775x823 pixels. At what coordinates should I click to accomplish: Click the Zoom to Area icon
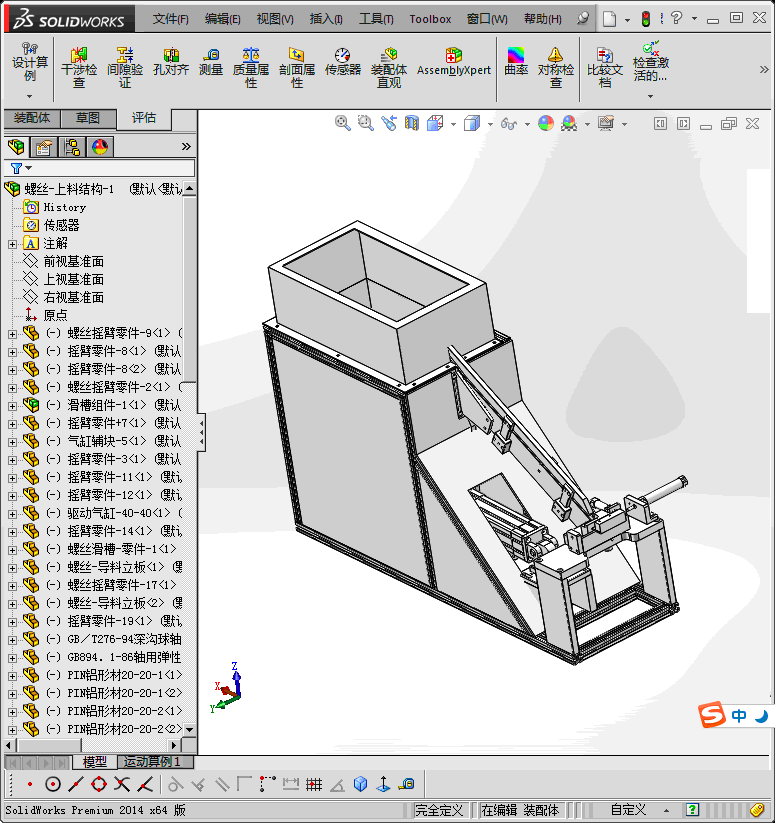tap(366, 123)
